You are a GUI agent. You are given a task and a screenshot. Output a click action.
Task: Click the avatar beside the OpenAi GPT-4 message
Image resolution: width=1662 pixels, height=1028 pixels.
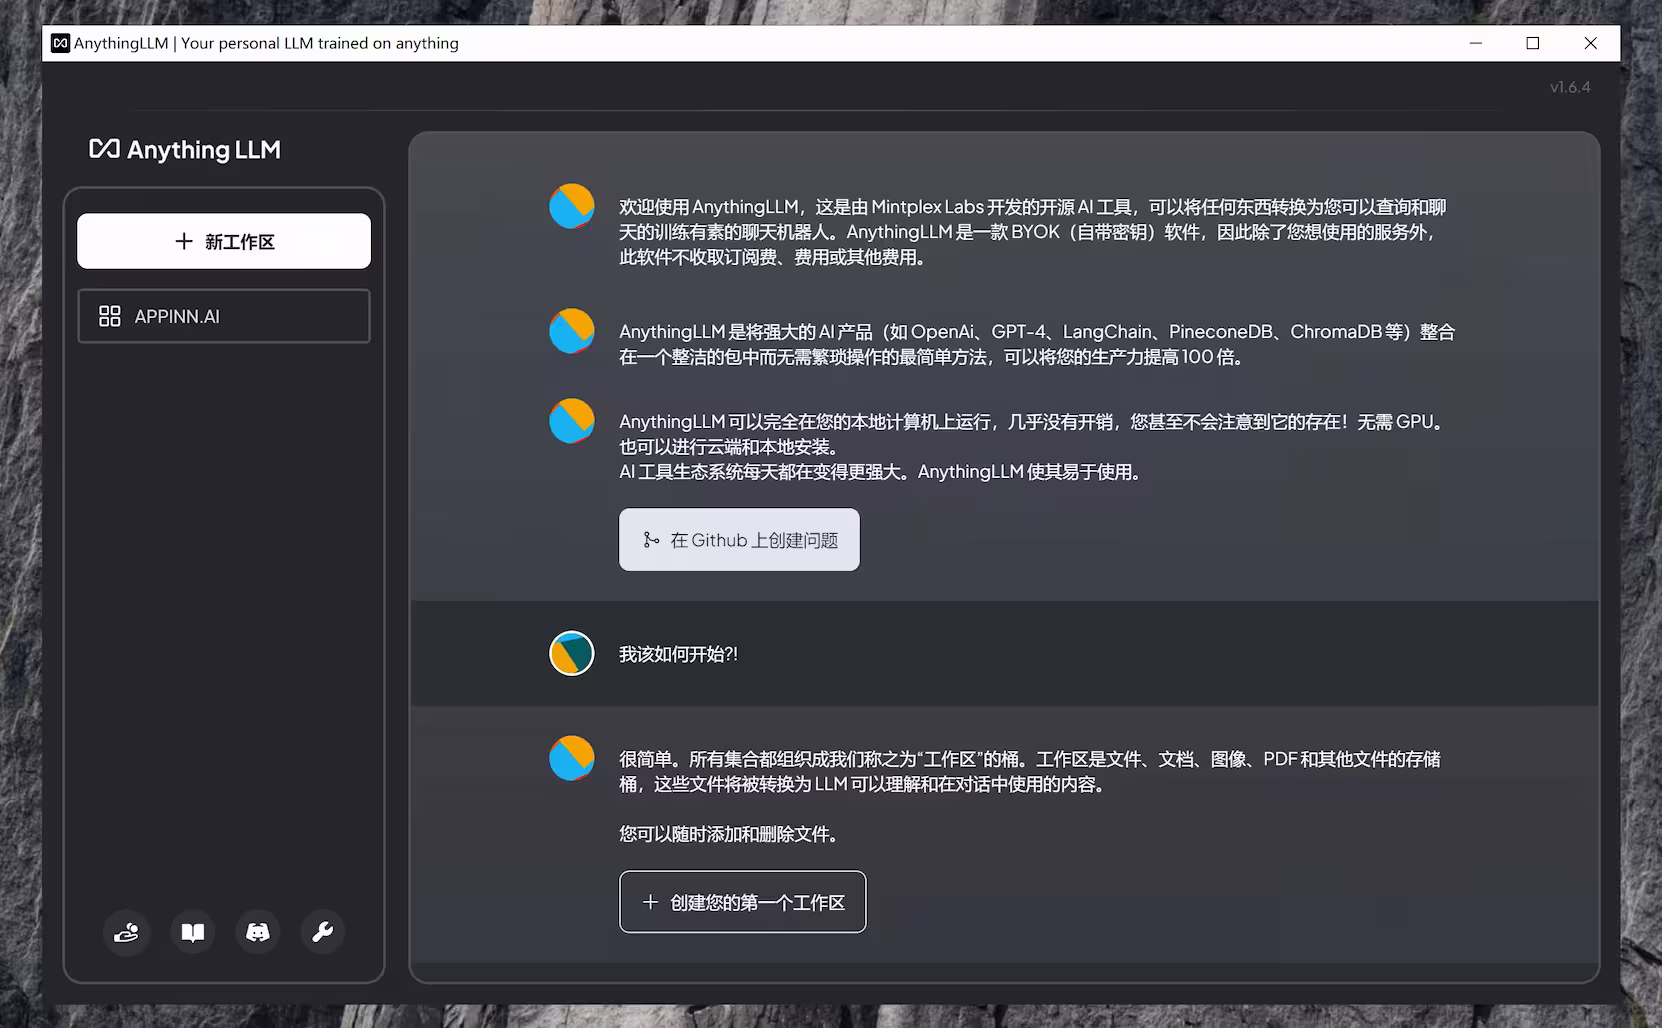pyautogui.click(x=572, y=331)
